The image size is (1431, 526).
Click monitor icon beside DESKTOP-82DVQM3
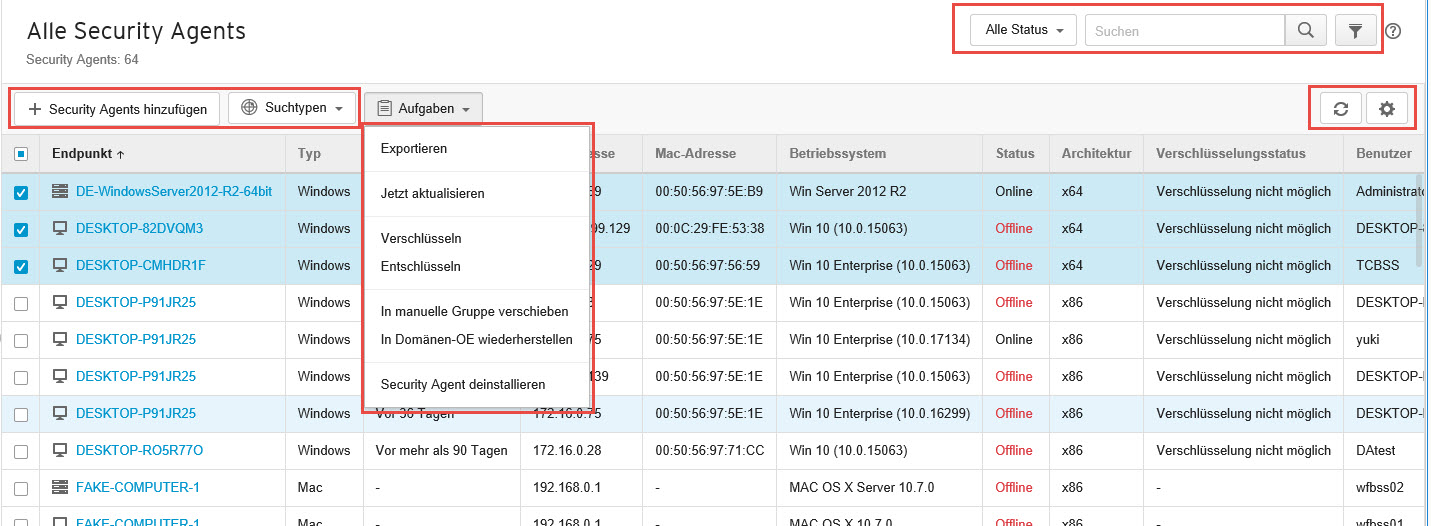pyautogui.click(x=60, y=228)
